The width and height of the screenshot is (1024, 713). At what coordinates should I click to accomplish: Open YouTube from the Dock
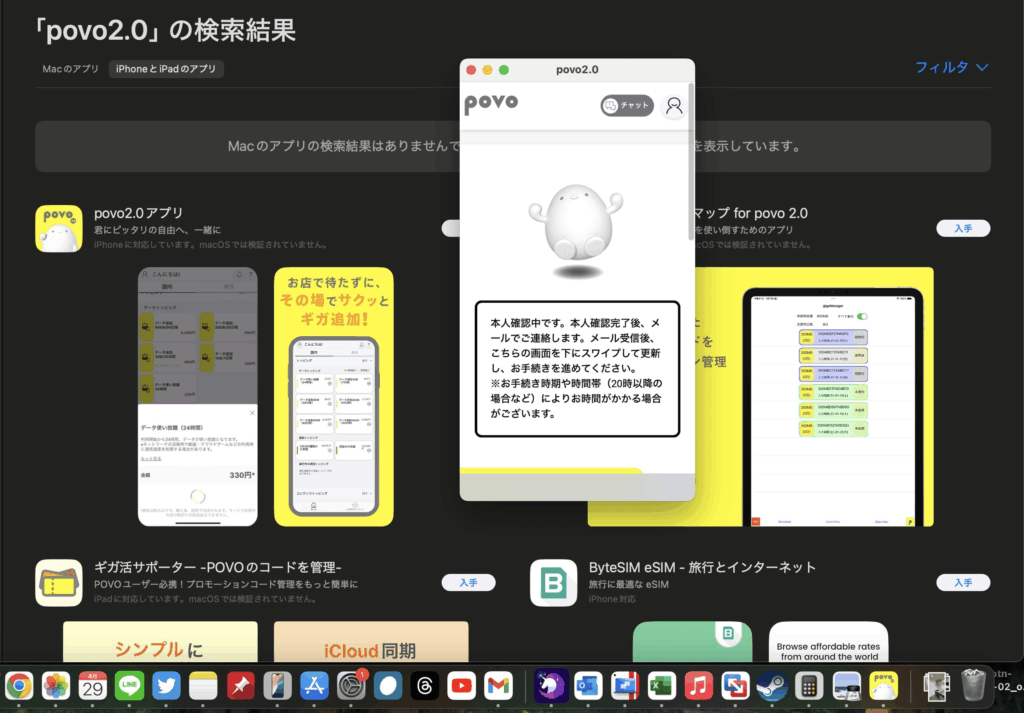coord(462,686)
